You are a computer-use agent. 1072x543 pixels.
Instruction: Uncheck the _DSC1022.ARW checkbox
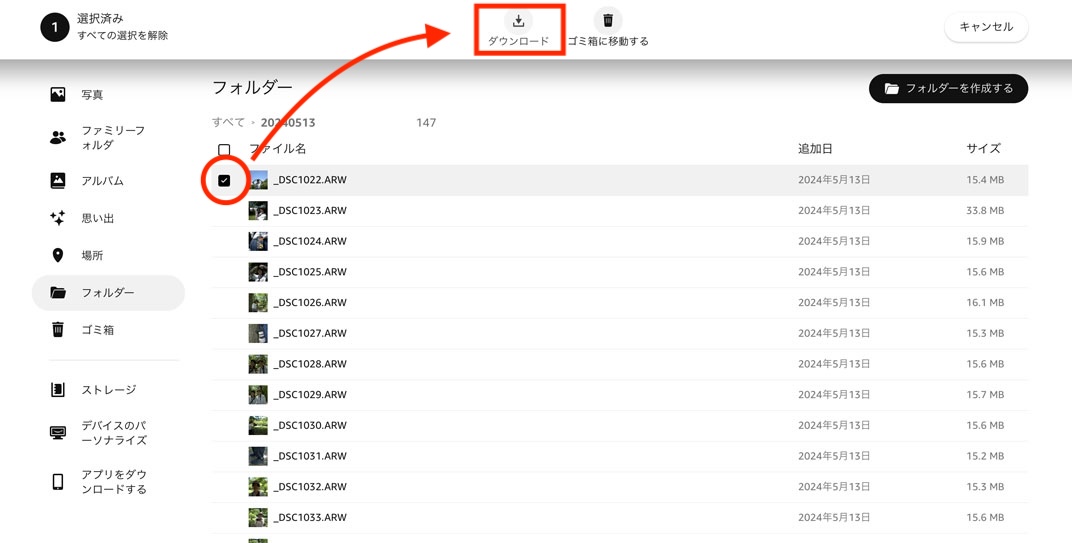[224, 181]
